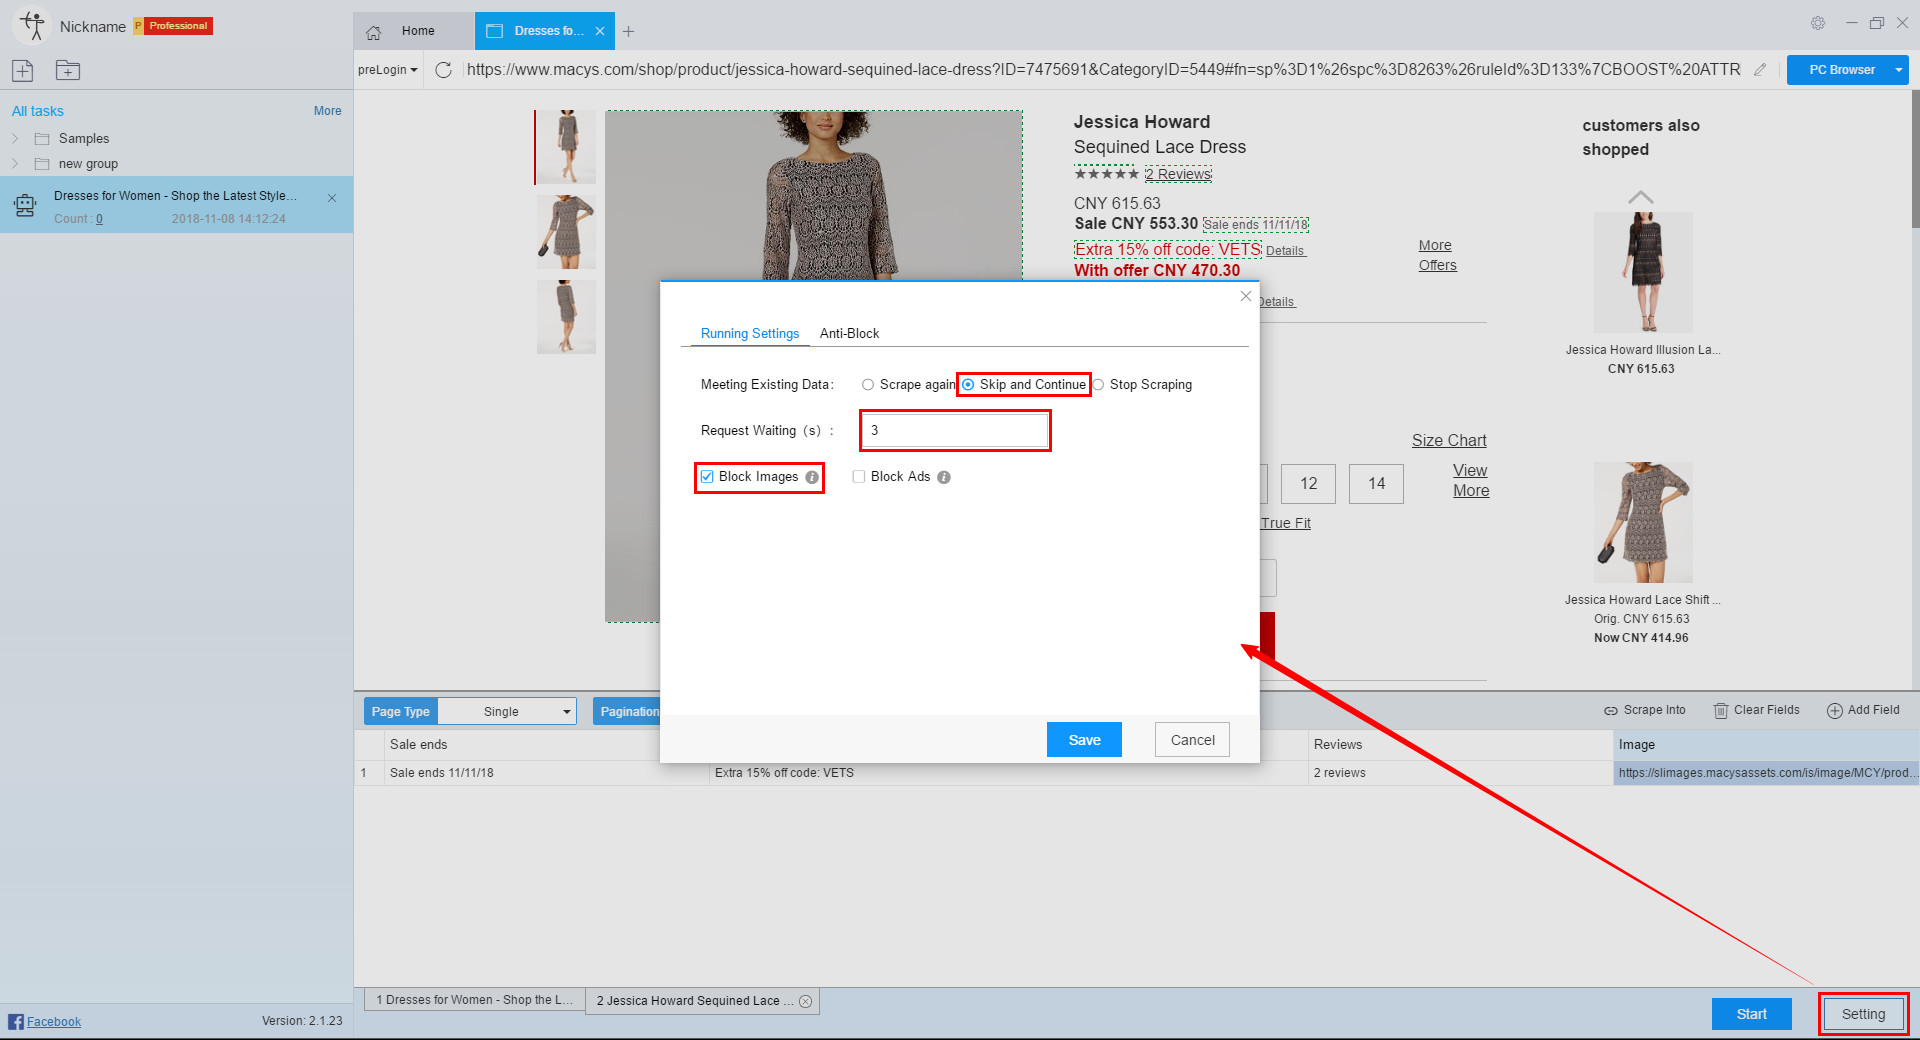
Task: Select the Stop Scraping radio button
Action: point(1098,385)
